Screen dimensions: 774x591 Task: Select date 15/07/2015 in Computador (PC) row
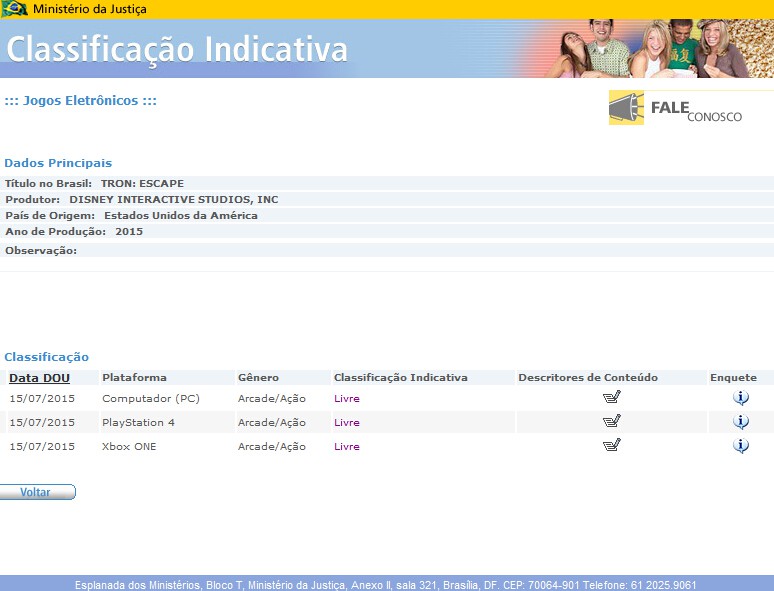(x=42, y=398)
